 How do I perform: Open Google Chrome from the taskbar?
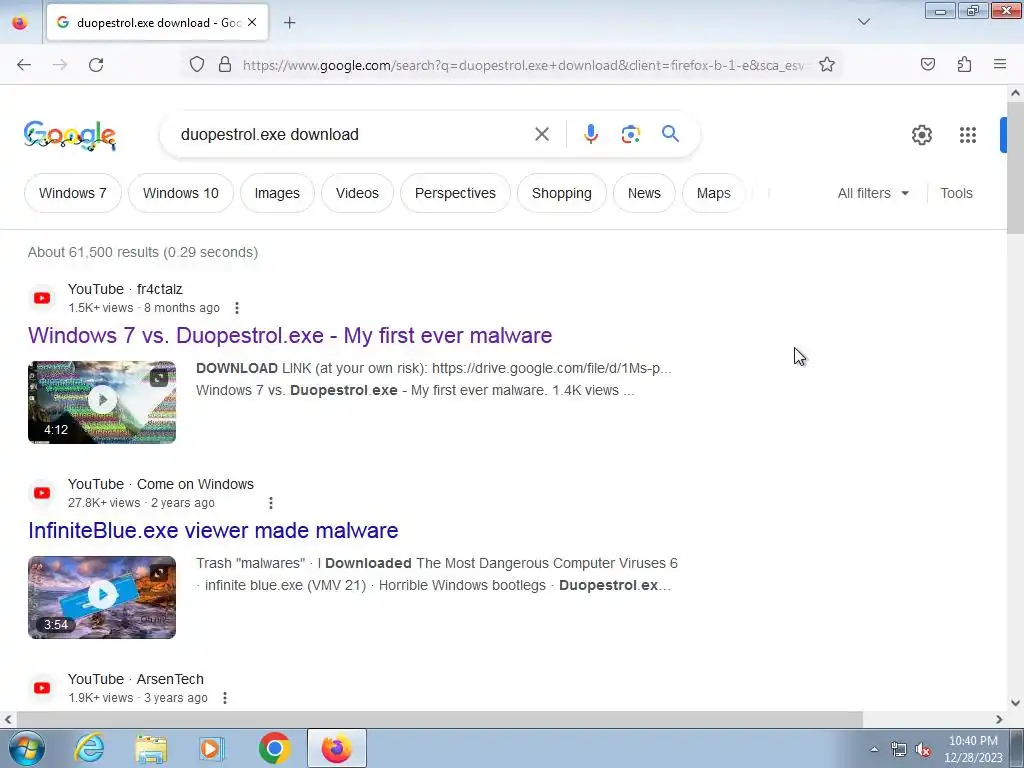click(274, 748)
